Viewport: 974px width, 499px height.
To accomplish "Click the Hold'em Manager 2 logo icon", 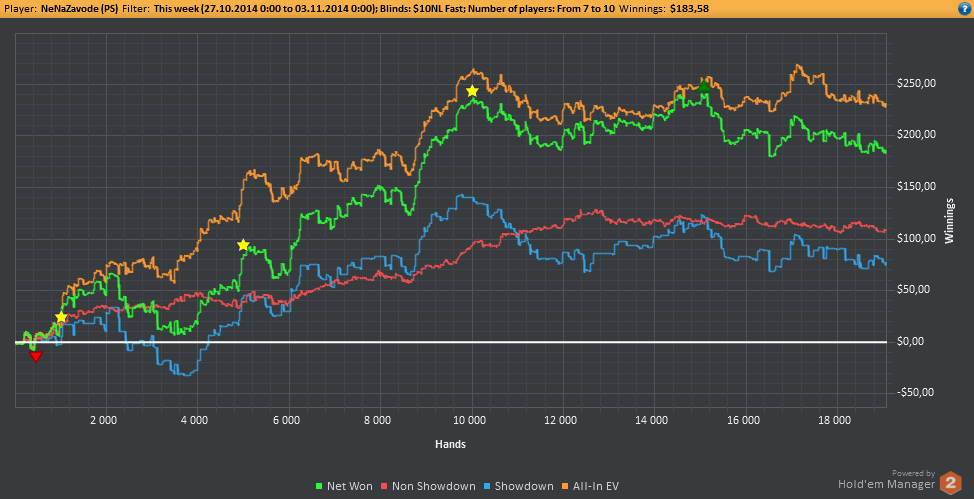I will pyautogui.click(x=950, y=483).
